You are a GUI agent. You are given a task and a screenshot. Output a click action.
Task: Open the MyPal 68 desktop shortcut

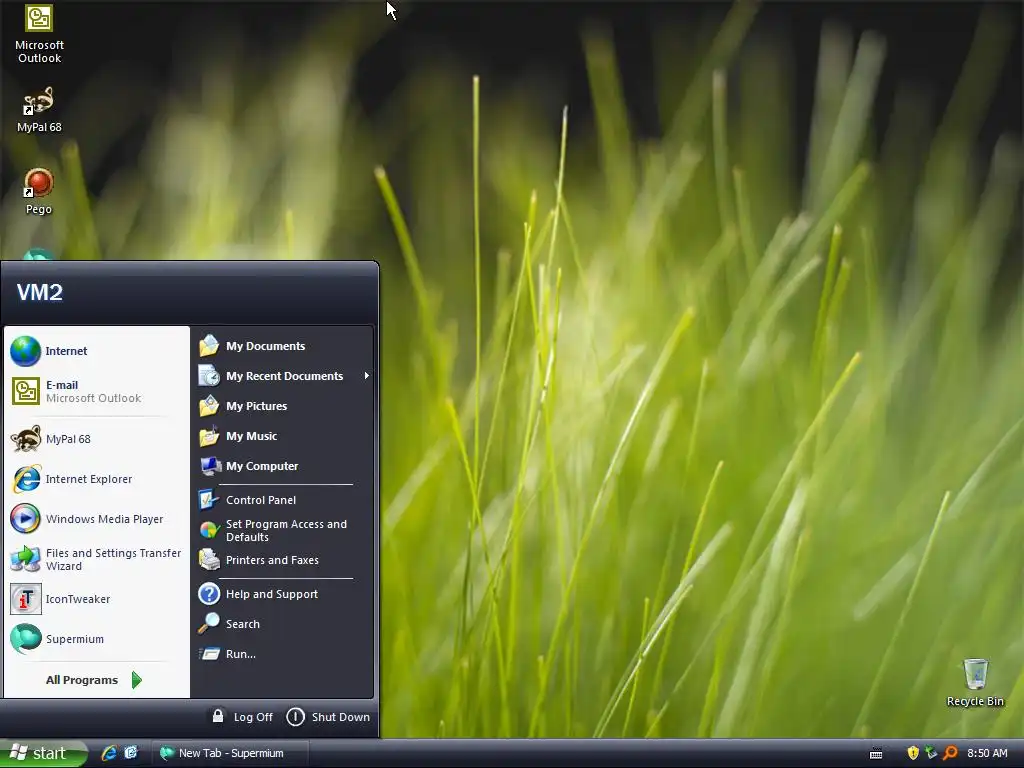point(39,110)
